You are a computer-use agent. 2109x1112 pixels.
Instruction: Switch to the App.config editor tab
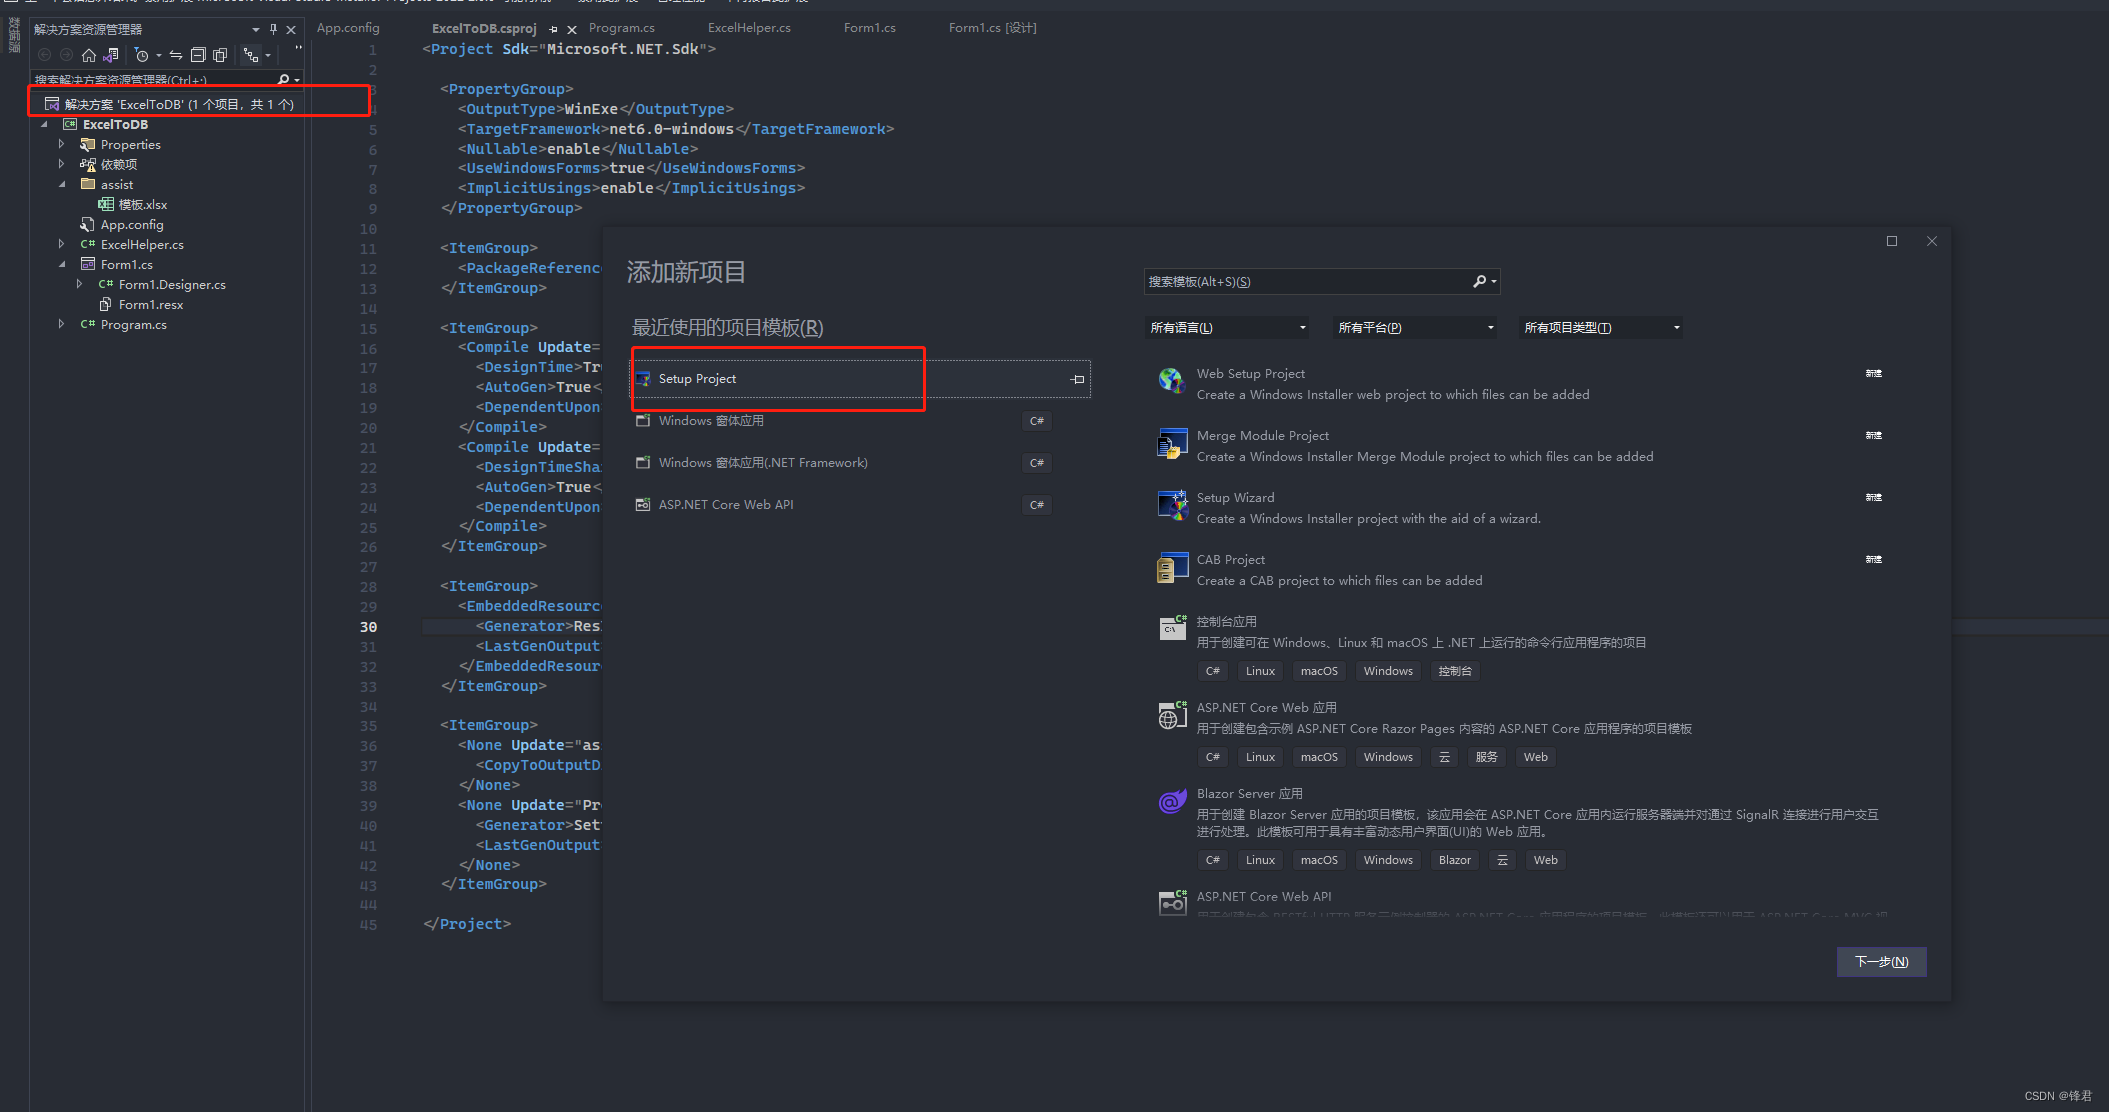(348, 28)
